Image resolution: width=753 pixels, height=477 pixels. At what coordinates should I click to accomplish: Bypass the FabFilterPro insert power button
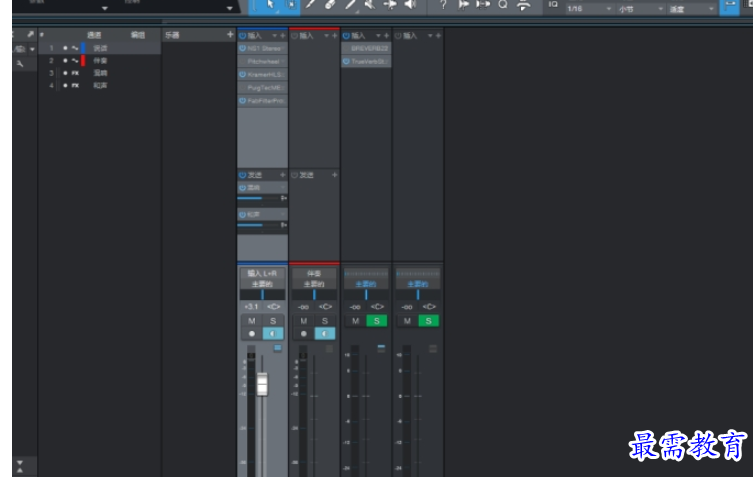[243, 101]
